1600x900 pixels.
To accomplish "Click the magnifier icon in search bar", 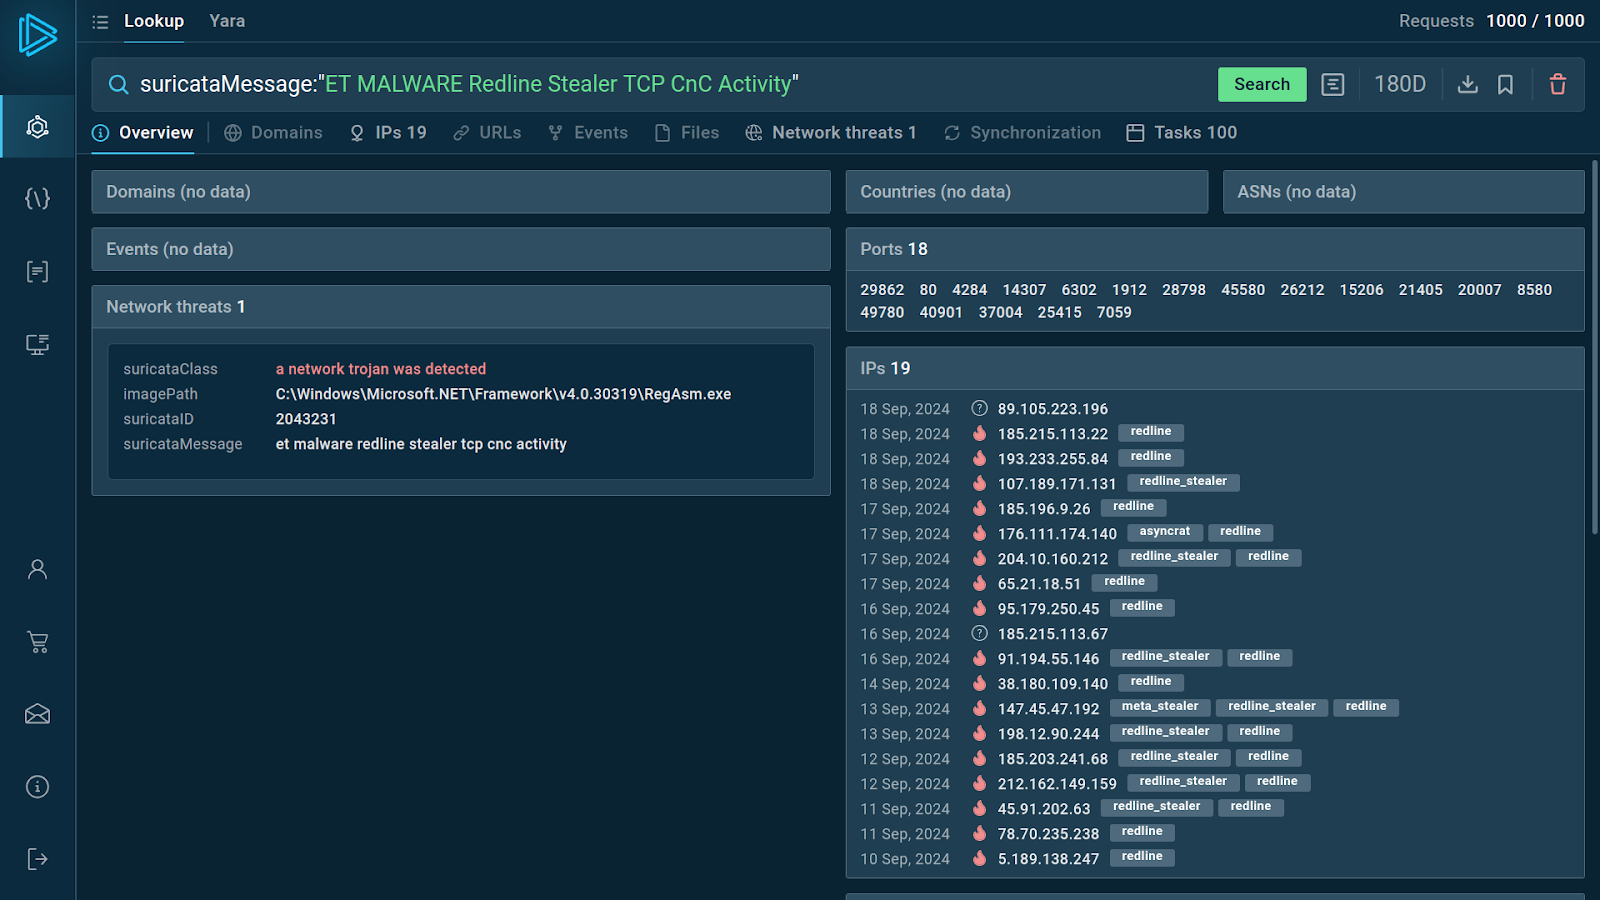I will click(118, 85).
